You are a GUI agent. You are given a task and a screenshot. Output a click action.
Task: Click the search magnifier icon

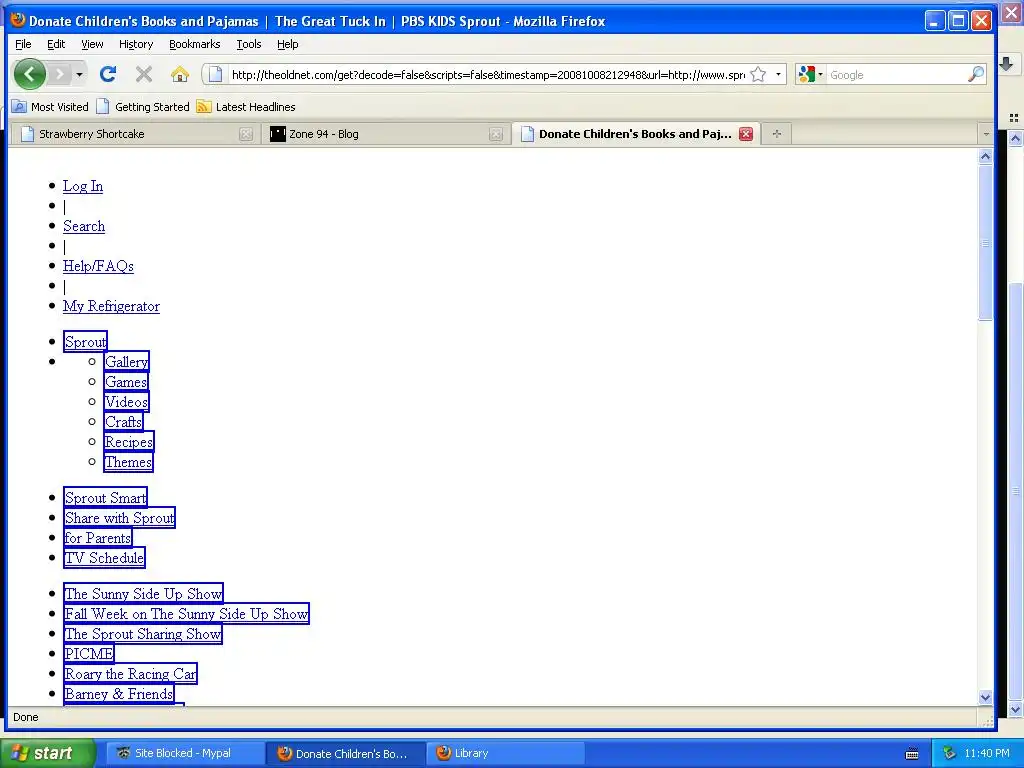(x=976, y=74)
